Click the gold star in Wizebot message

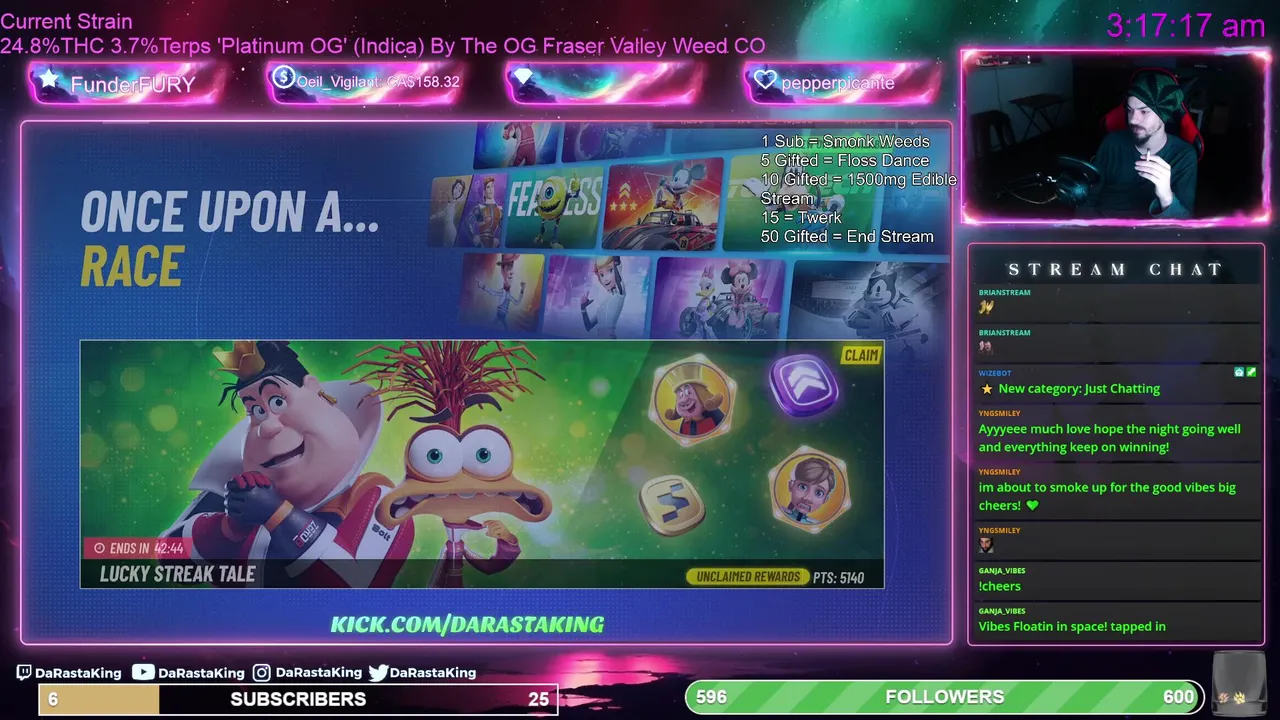click(x=987, y=389)
